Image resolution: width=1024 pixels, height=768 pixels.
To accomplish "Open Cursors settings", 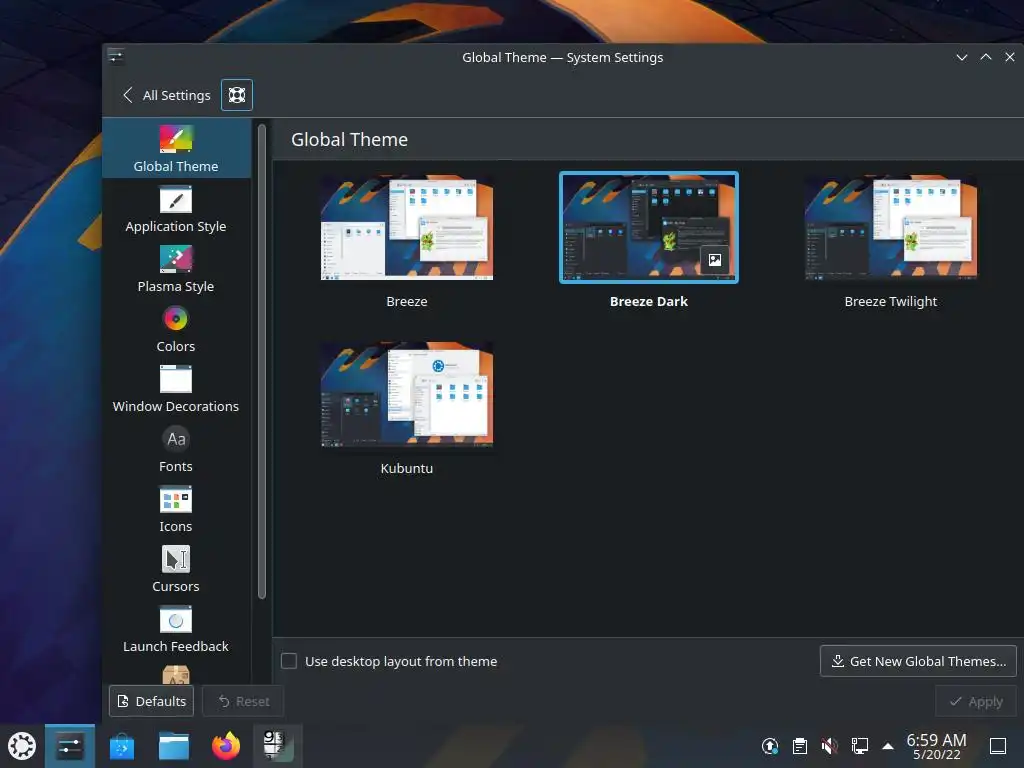I will click(x=176, y=569).
